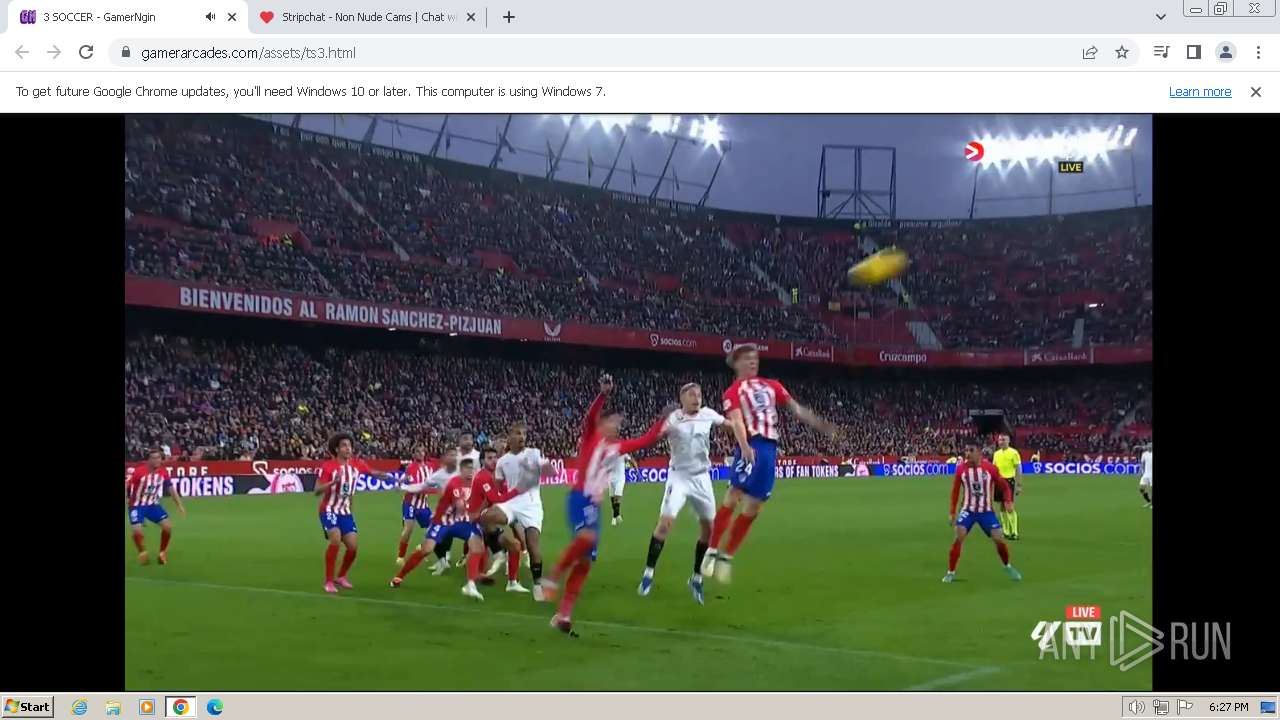1280x720 pixels.
Task: Open the Learn more link
Action: [1200, 91]
